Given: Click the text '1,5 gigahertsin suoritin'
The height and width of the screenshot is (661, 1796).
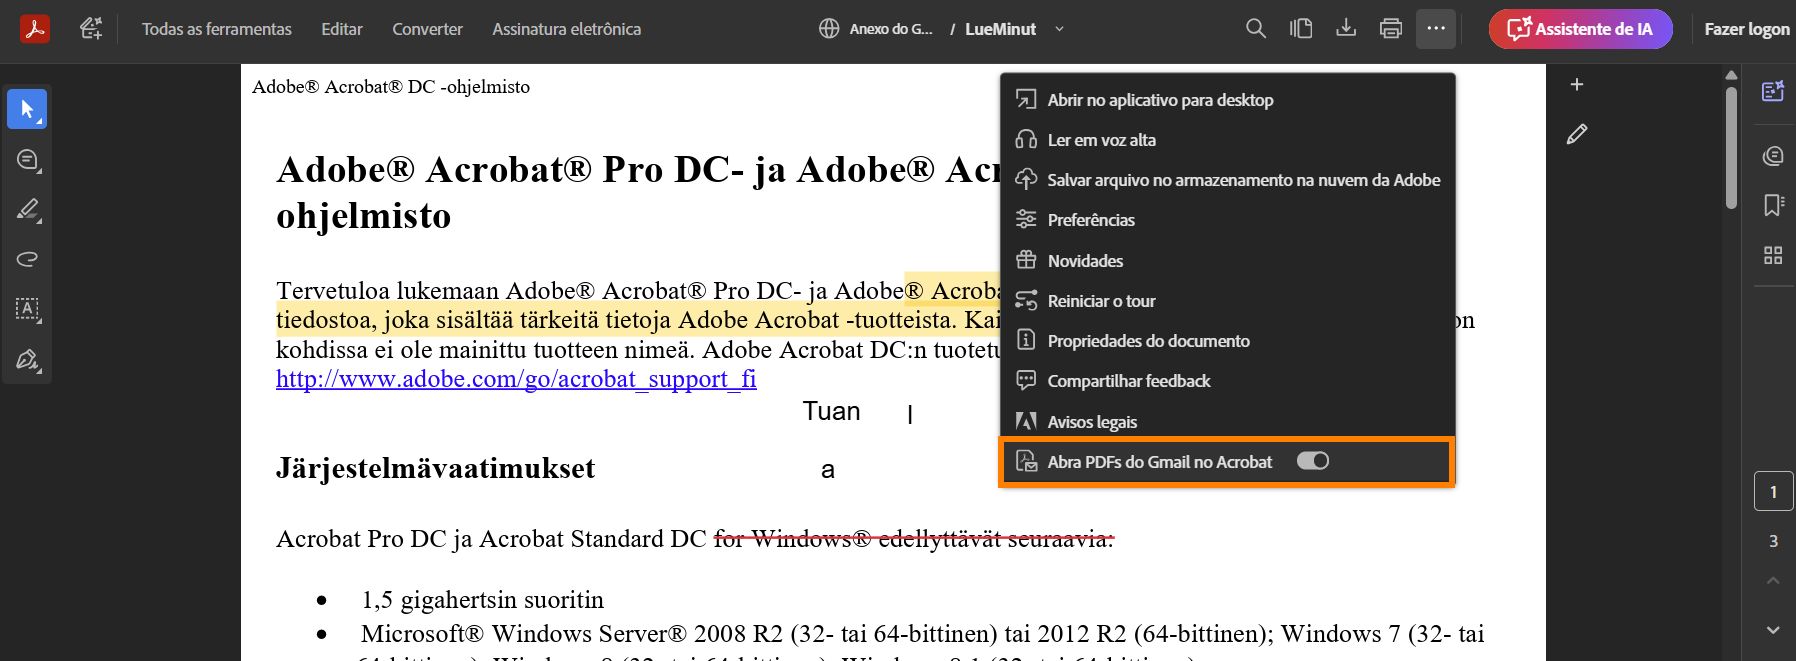Looking at the screenshot, I should 482,599.
